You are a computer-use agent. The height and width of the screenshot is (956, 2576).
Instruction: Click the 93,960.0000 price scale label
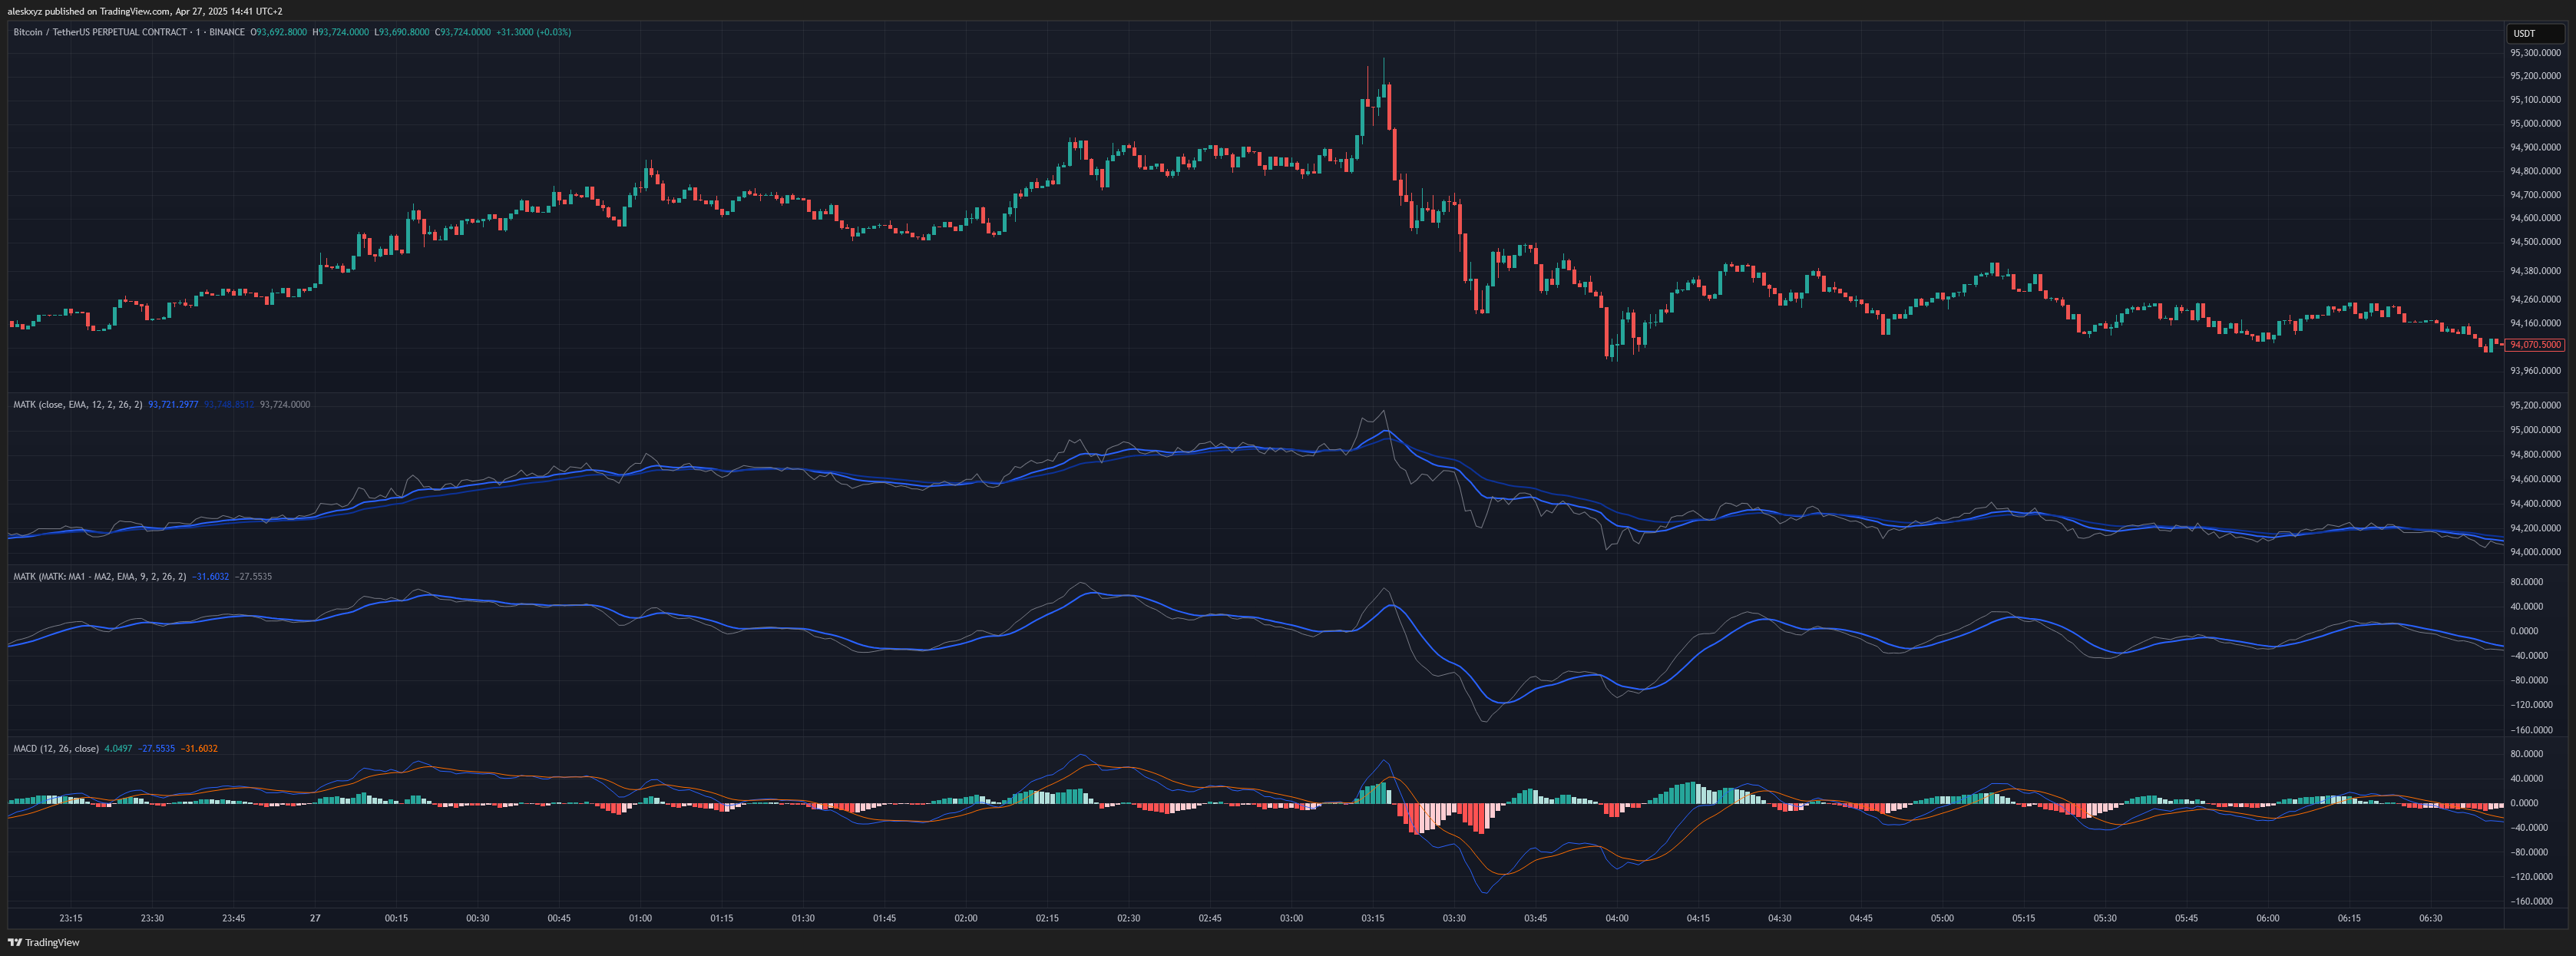pyautogui.click(x=2535, y=371)
